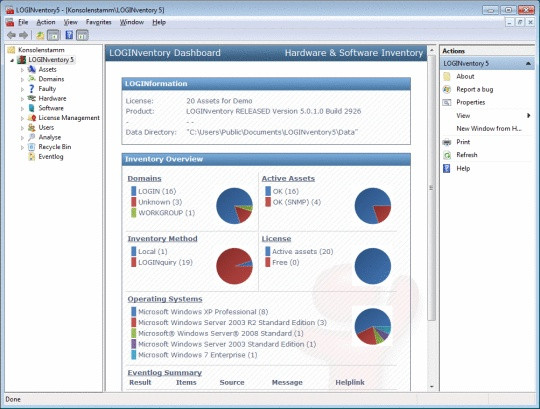Click the Up one level toolbar icon
Viewport: 540px width, 409px height.
coord(40,35)
